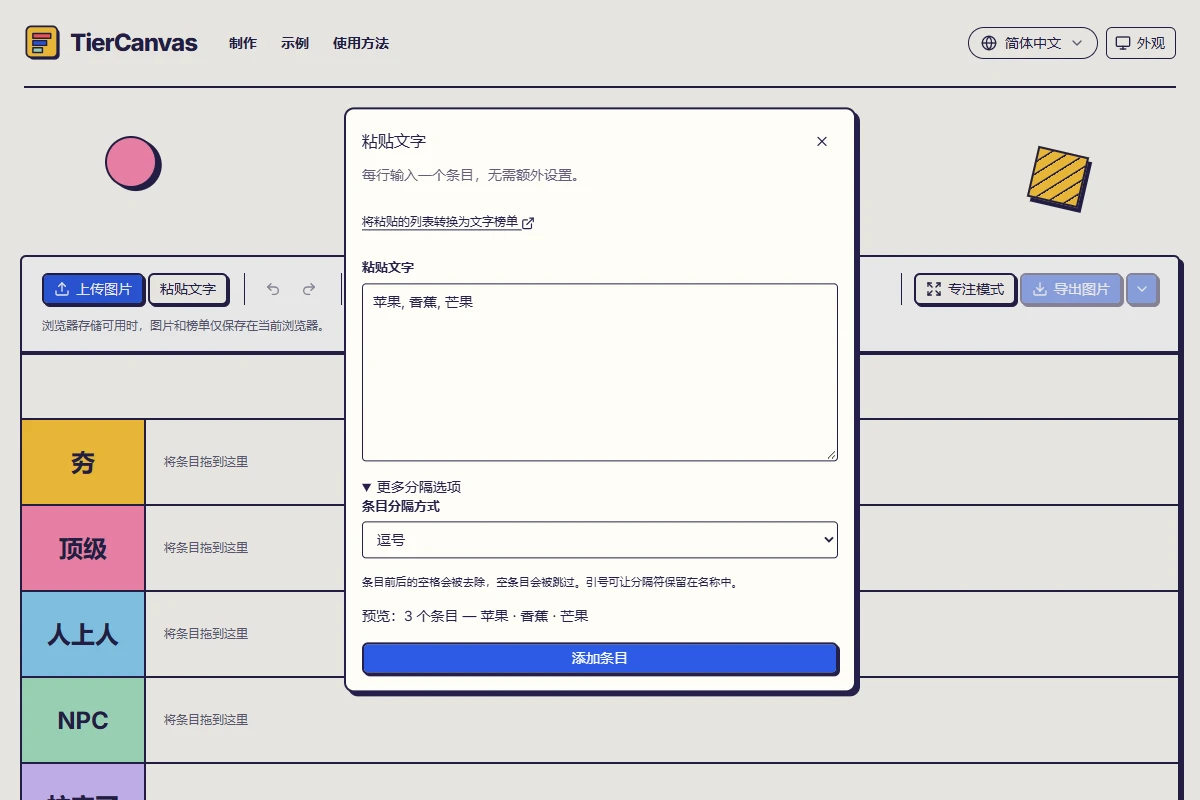Click the 预览 preview text line
Viewport: 1200px width, 800px height.
[x=475, y=616]
